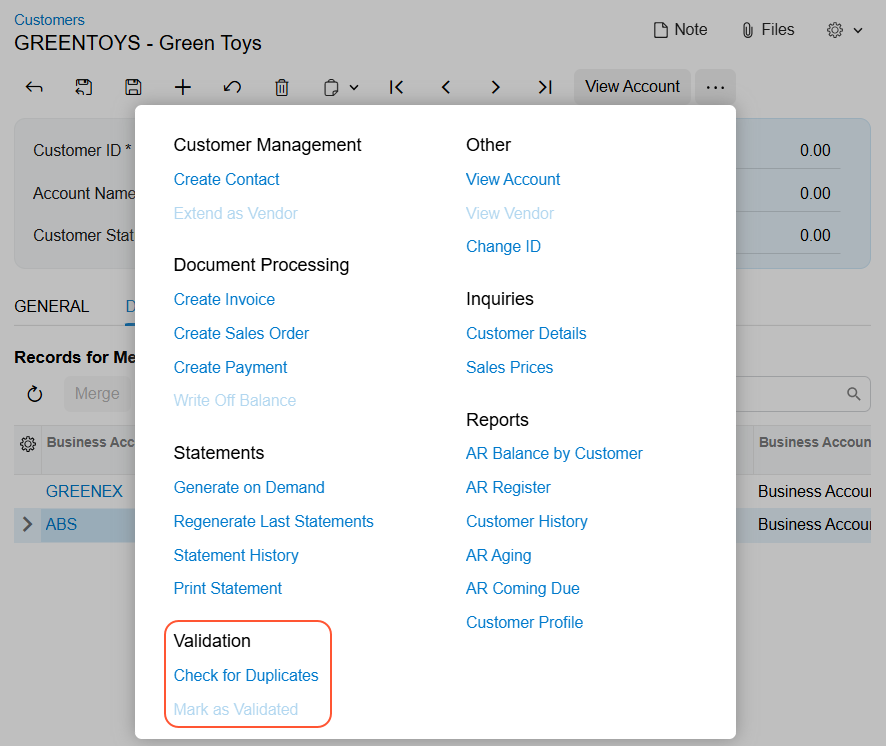This screenshot has width=886, height=746.
Task: Click Write Off Balance entry
Action: (235, 400)
